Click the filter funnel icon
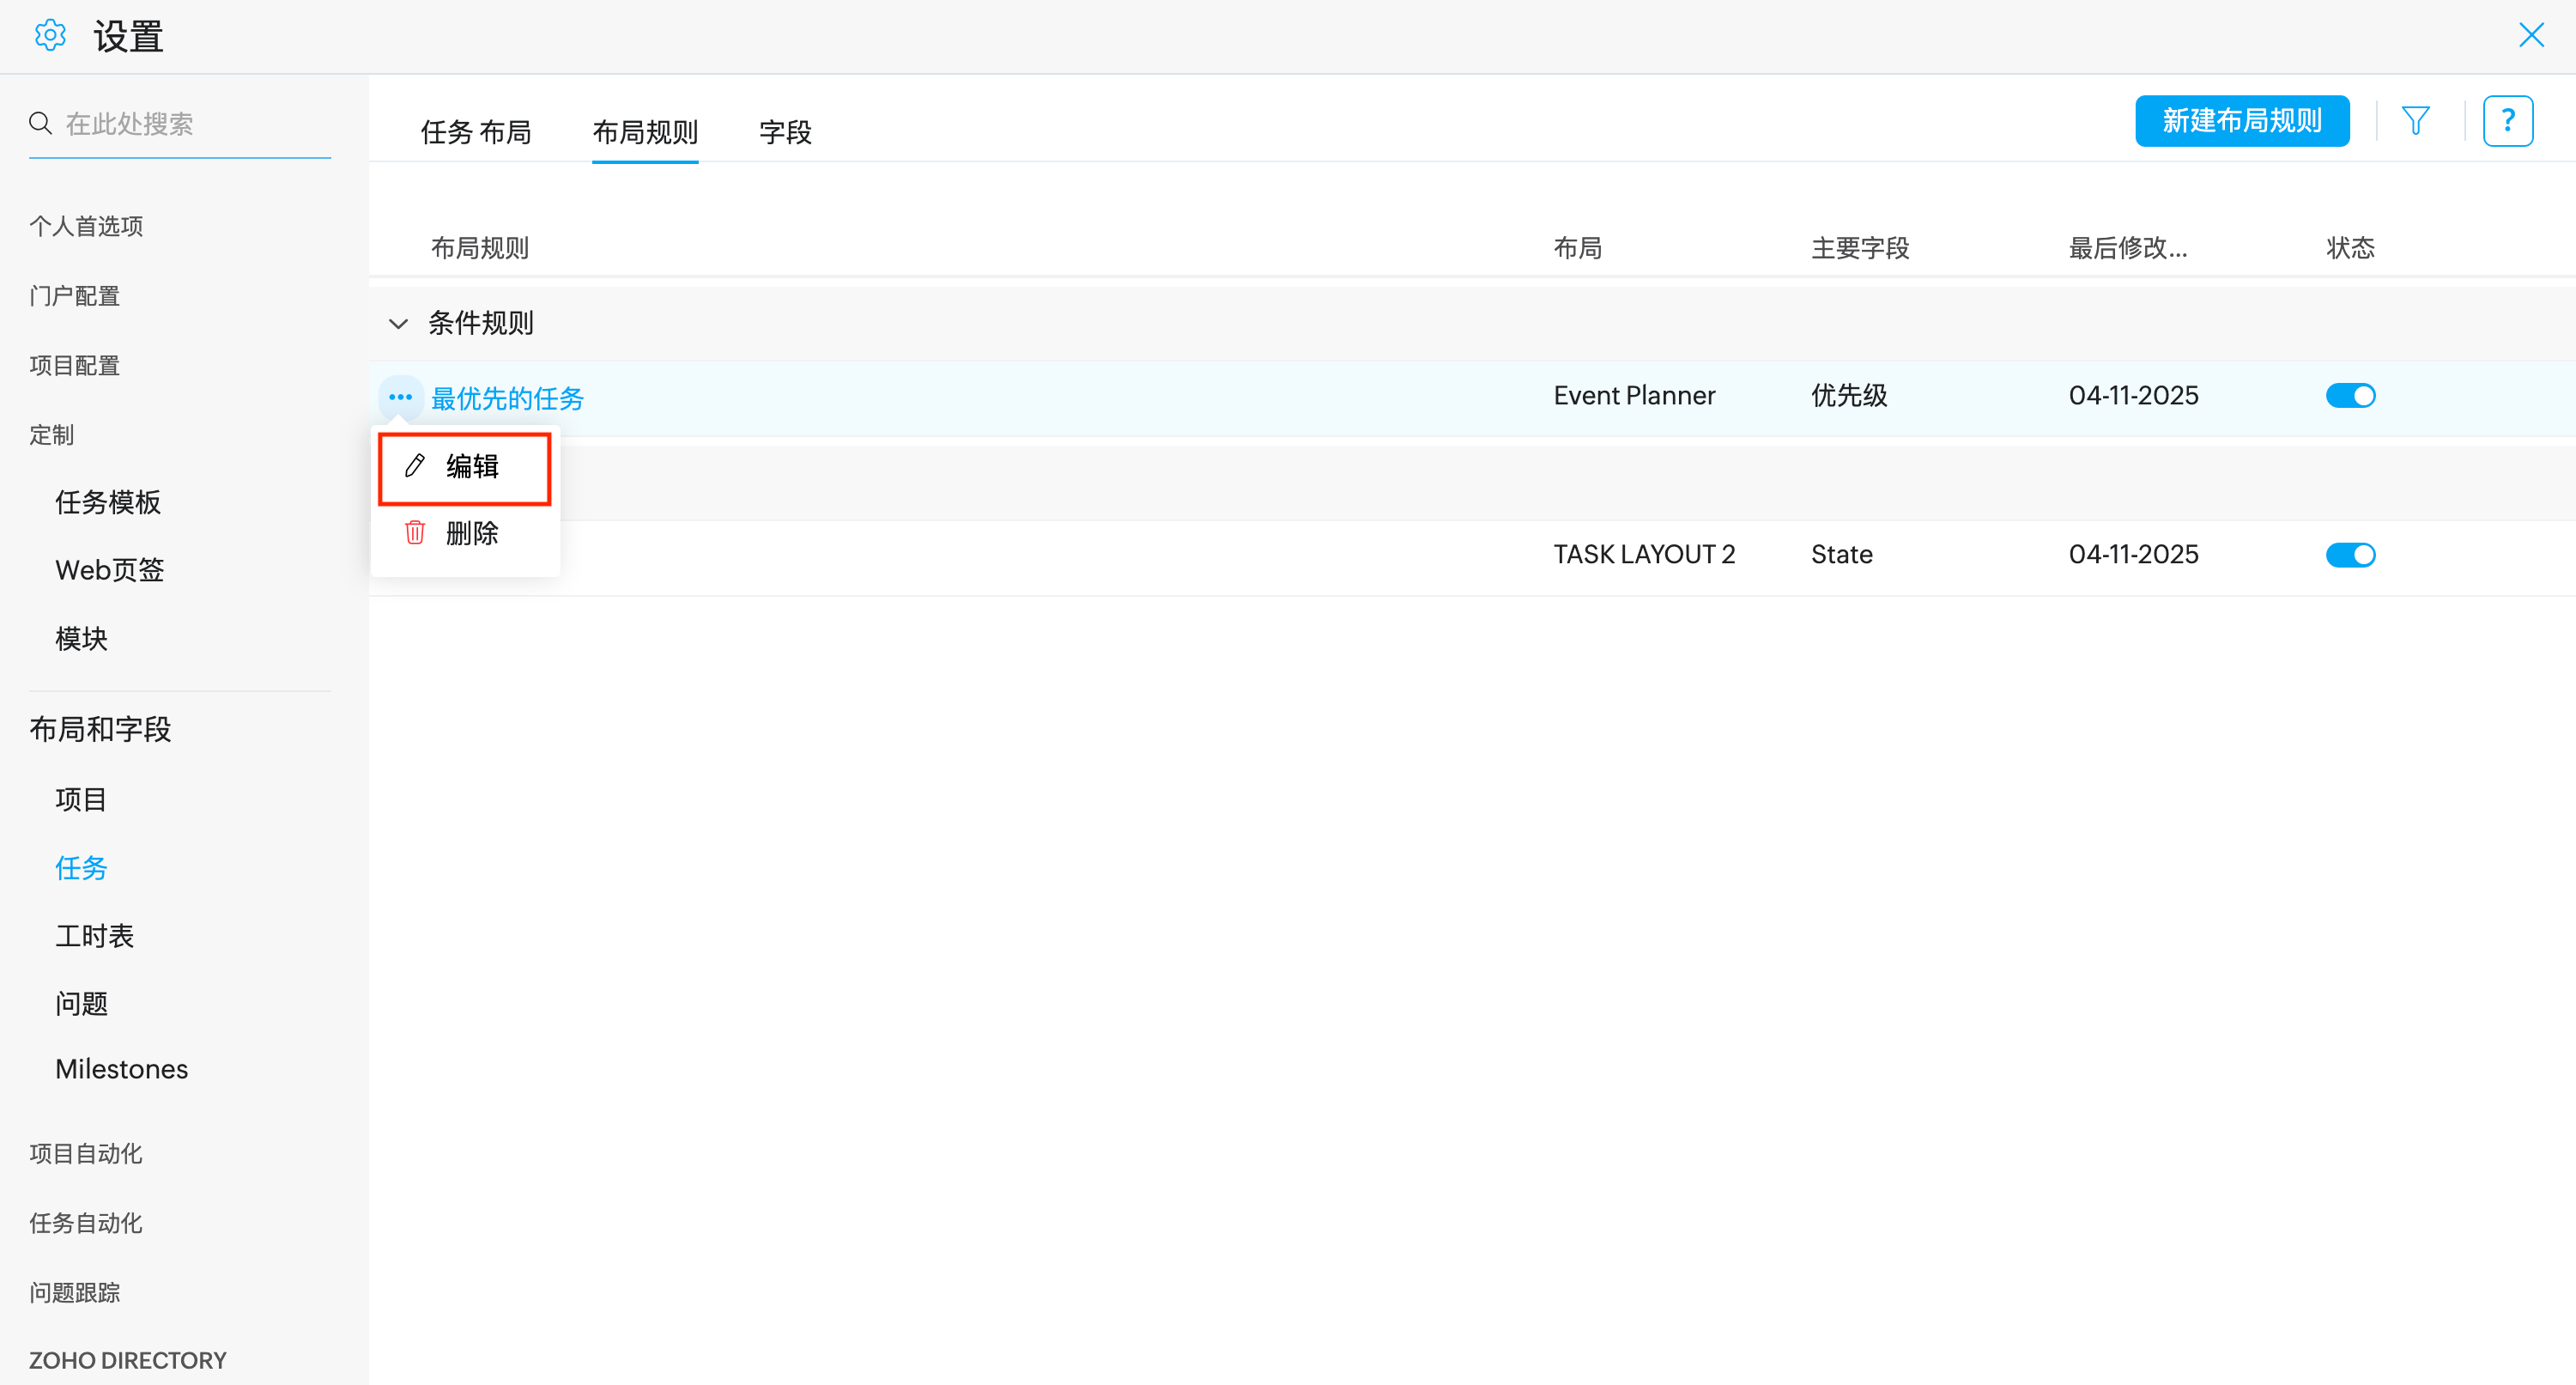2576x1385 pixels. [x=2415, y=121]
